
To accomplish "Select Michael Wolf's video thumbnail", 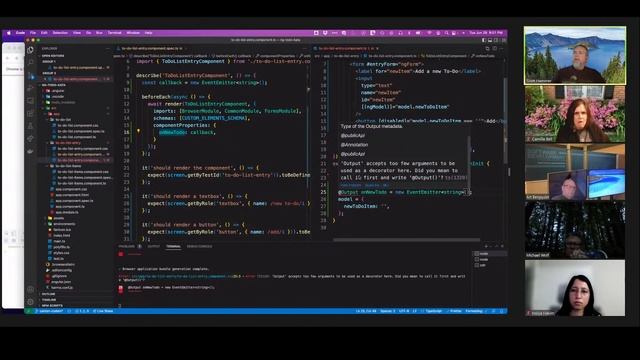I will pos(575,230).
